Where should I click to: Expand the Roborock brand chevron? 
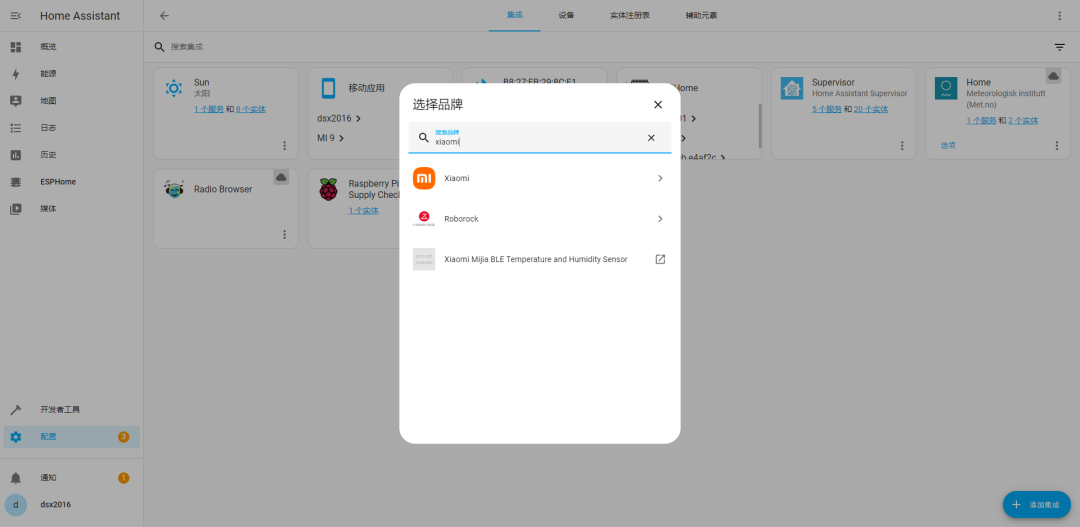click(660, 218)
